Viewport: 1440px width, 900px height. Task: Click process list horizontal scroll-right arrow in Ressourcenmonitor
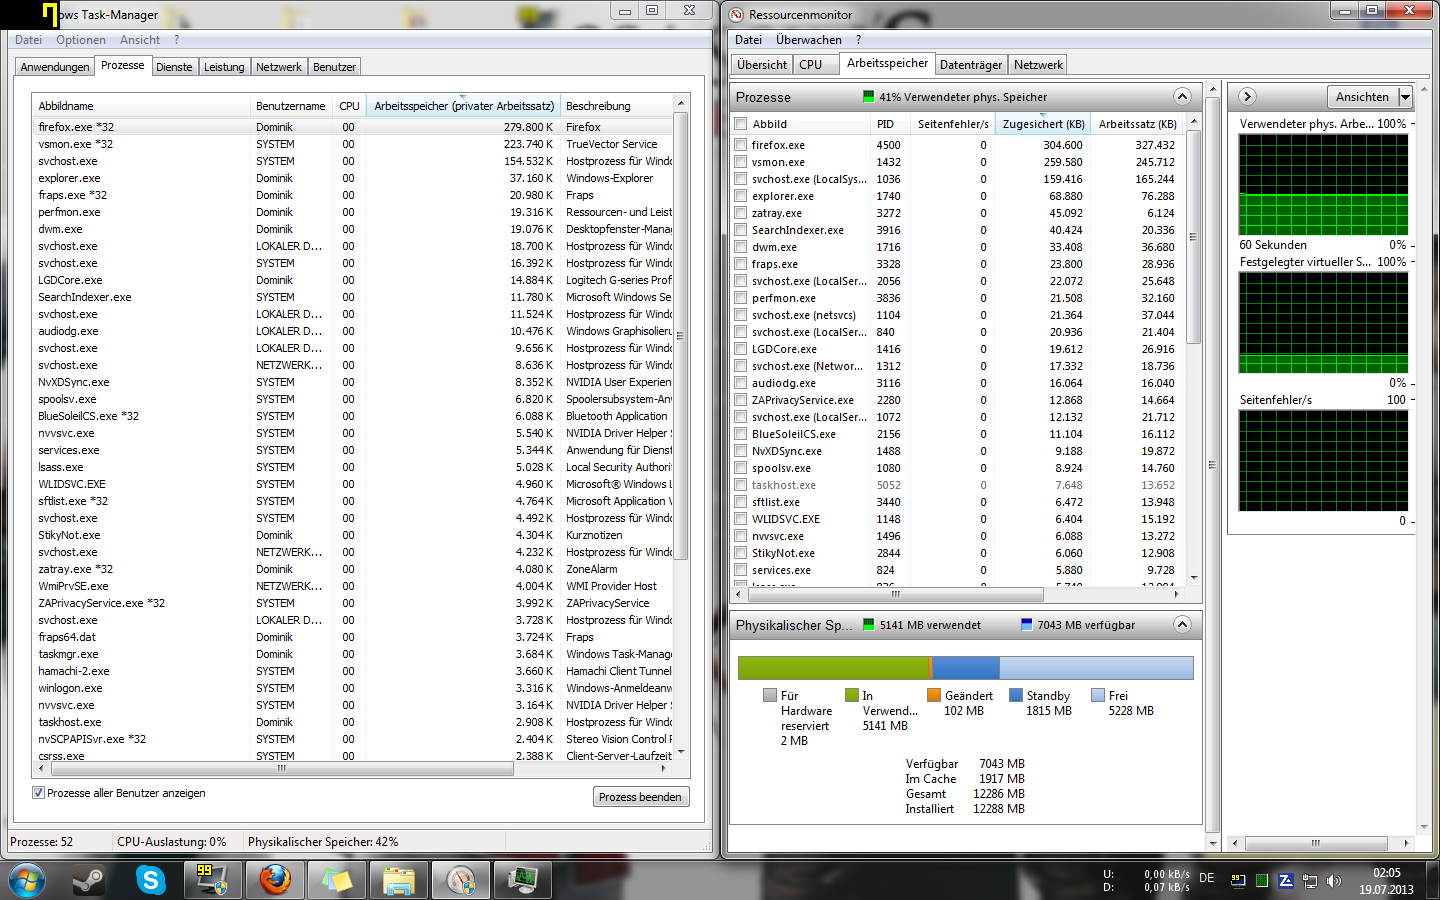[1176, 594]
